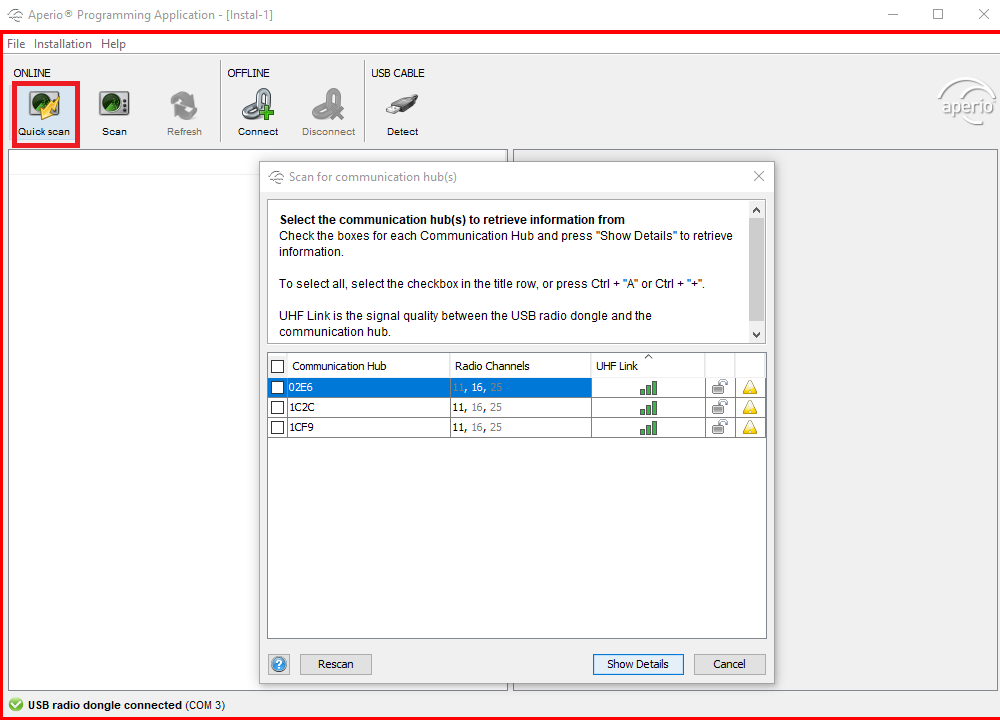Open help via blue question mark icon

pos(279,664)
